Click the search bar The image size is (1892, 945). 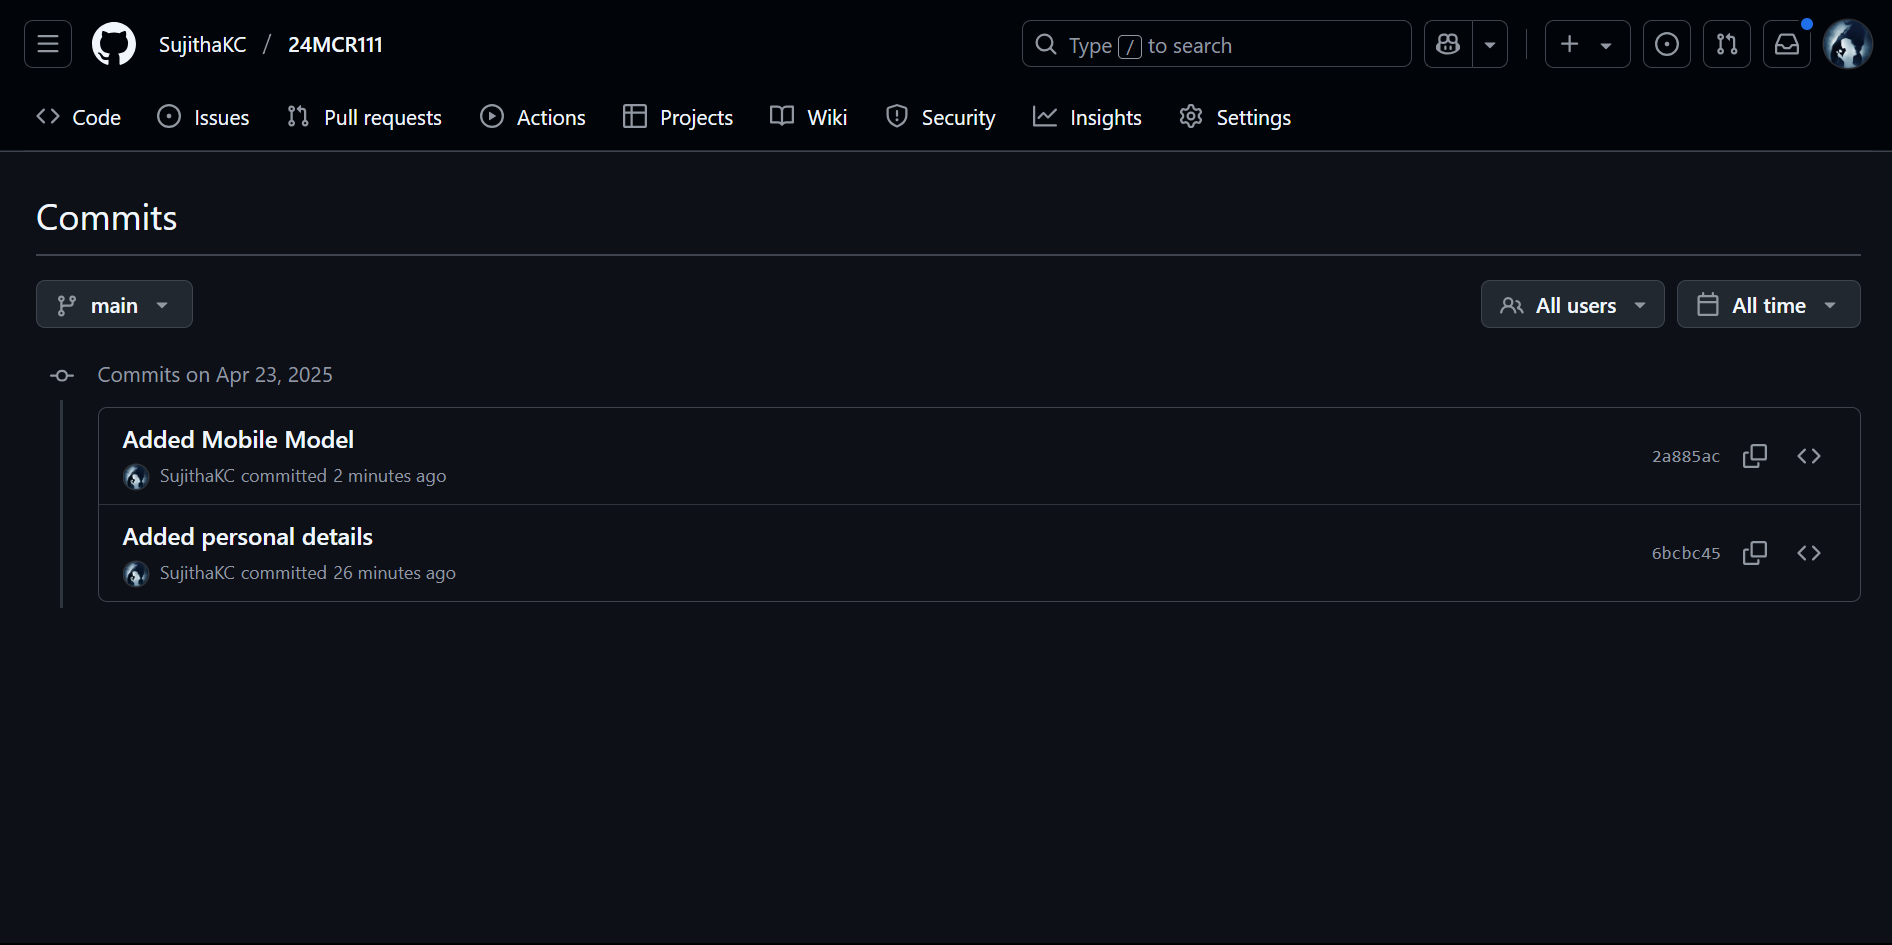[x=1216, y=44]
